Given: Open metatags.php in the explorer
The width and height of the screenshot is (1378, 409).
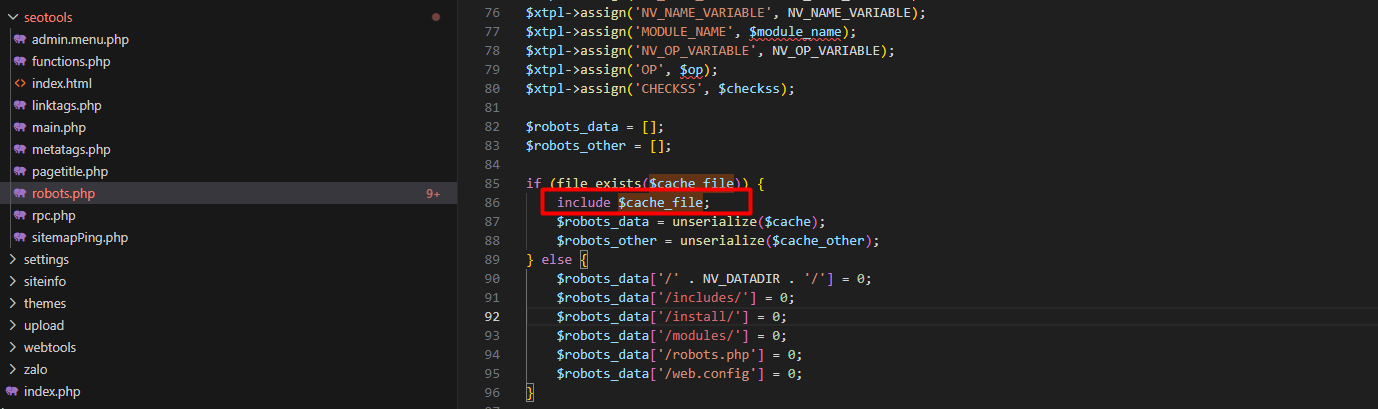Looking at the screenshot, I should pyautogui.click(x=71, y=150).
